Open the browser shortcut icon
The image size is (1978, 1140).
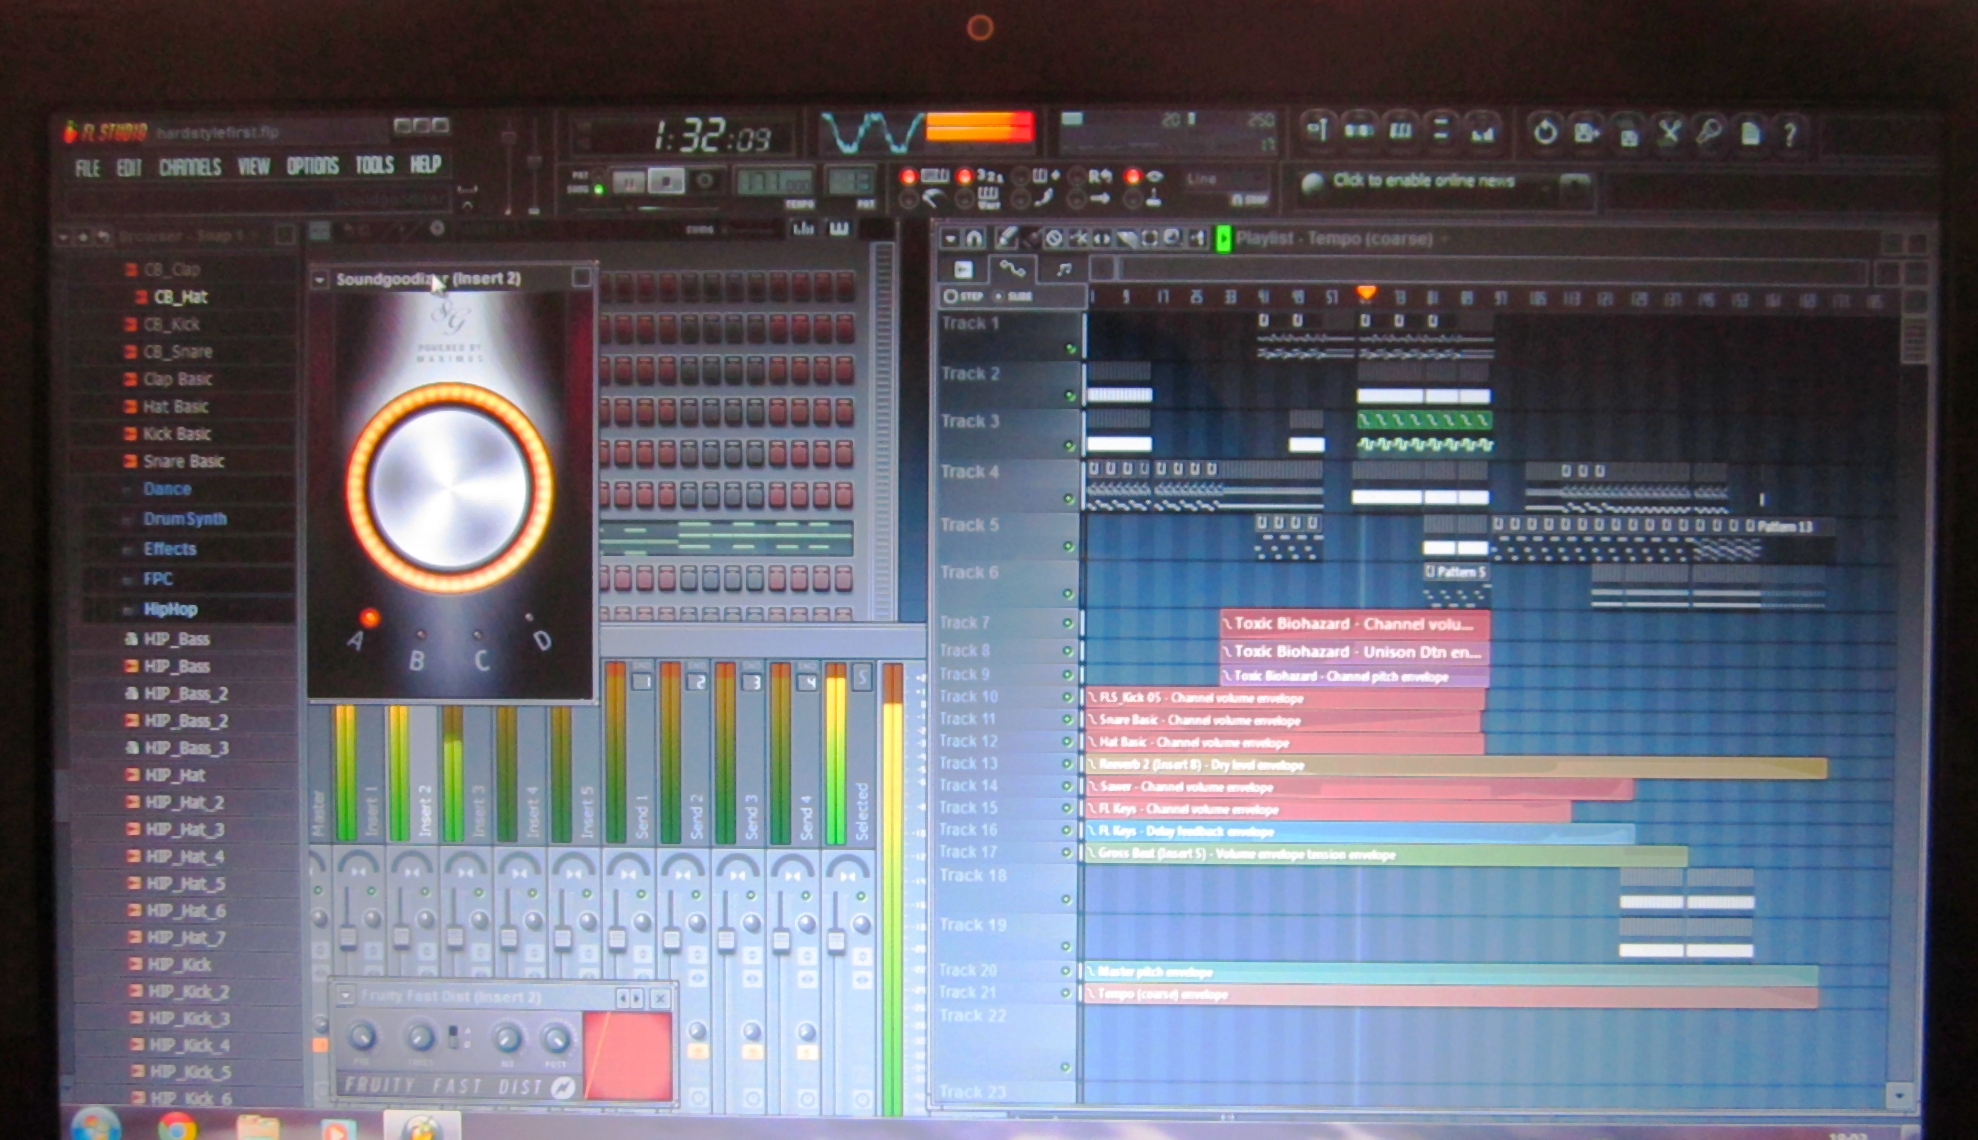coord(1441,130)
